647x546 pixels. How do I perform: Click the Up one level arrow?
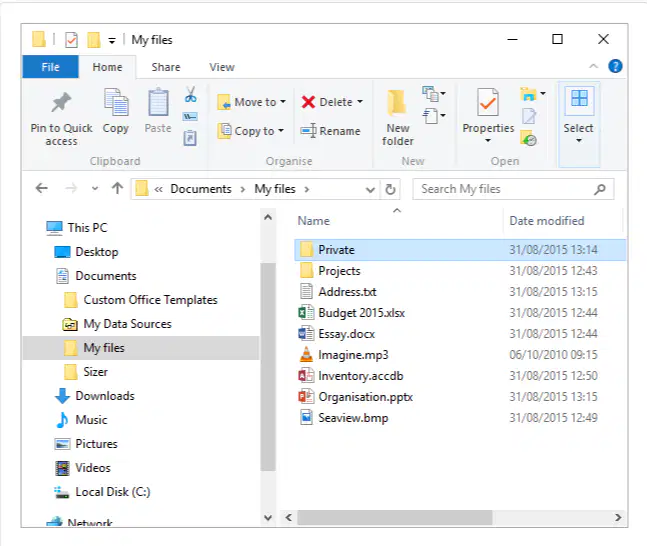[118, 189]
